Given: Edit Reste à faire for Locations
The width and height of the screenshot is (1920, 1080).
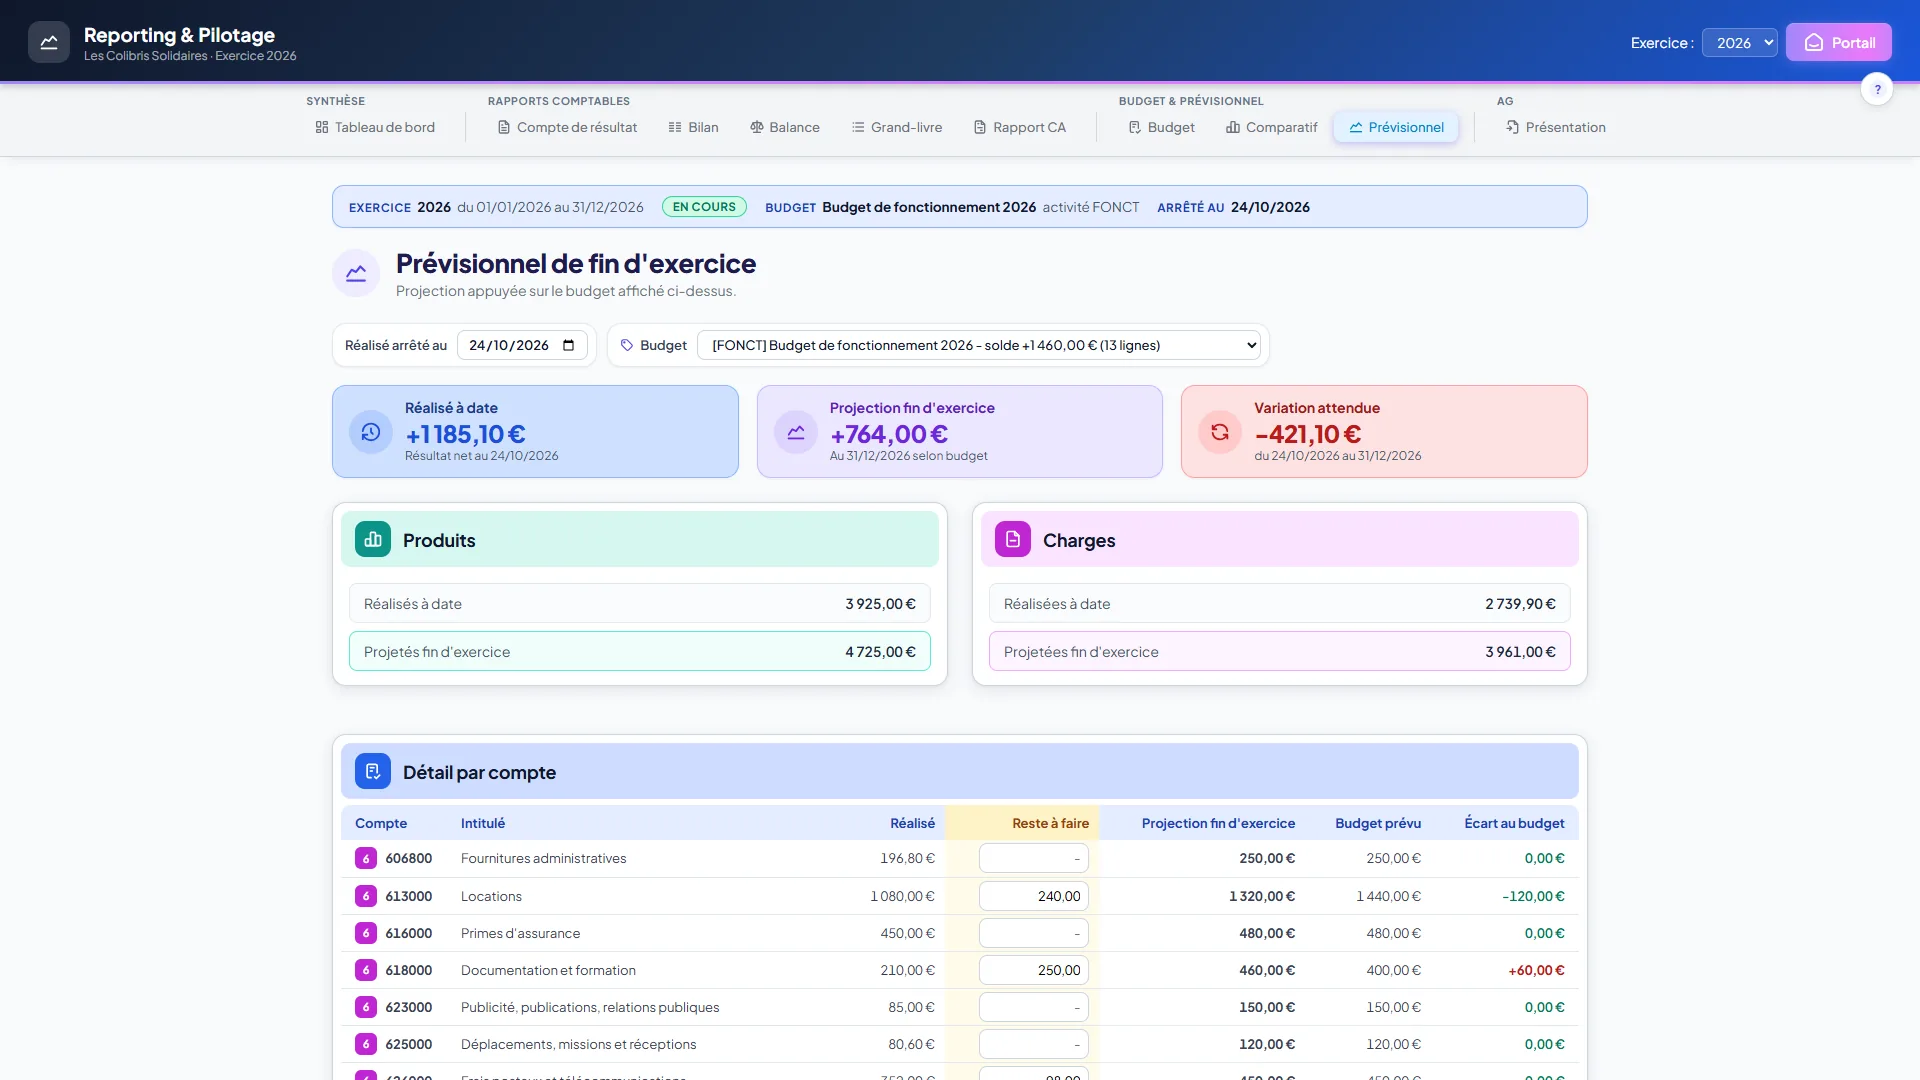Looking at the screenshot, I should (1034, 896).
